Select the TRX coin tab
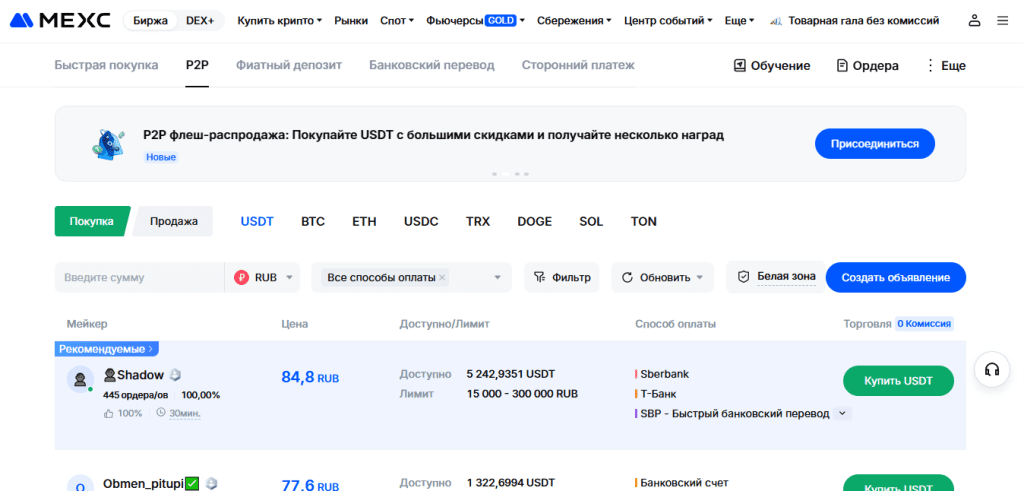 (x=478, y=221)
